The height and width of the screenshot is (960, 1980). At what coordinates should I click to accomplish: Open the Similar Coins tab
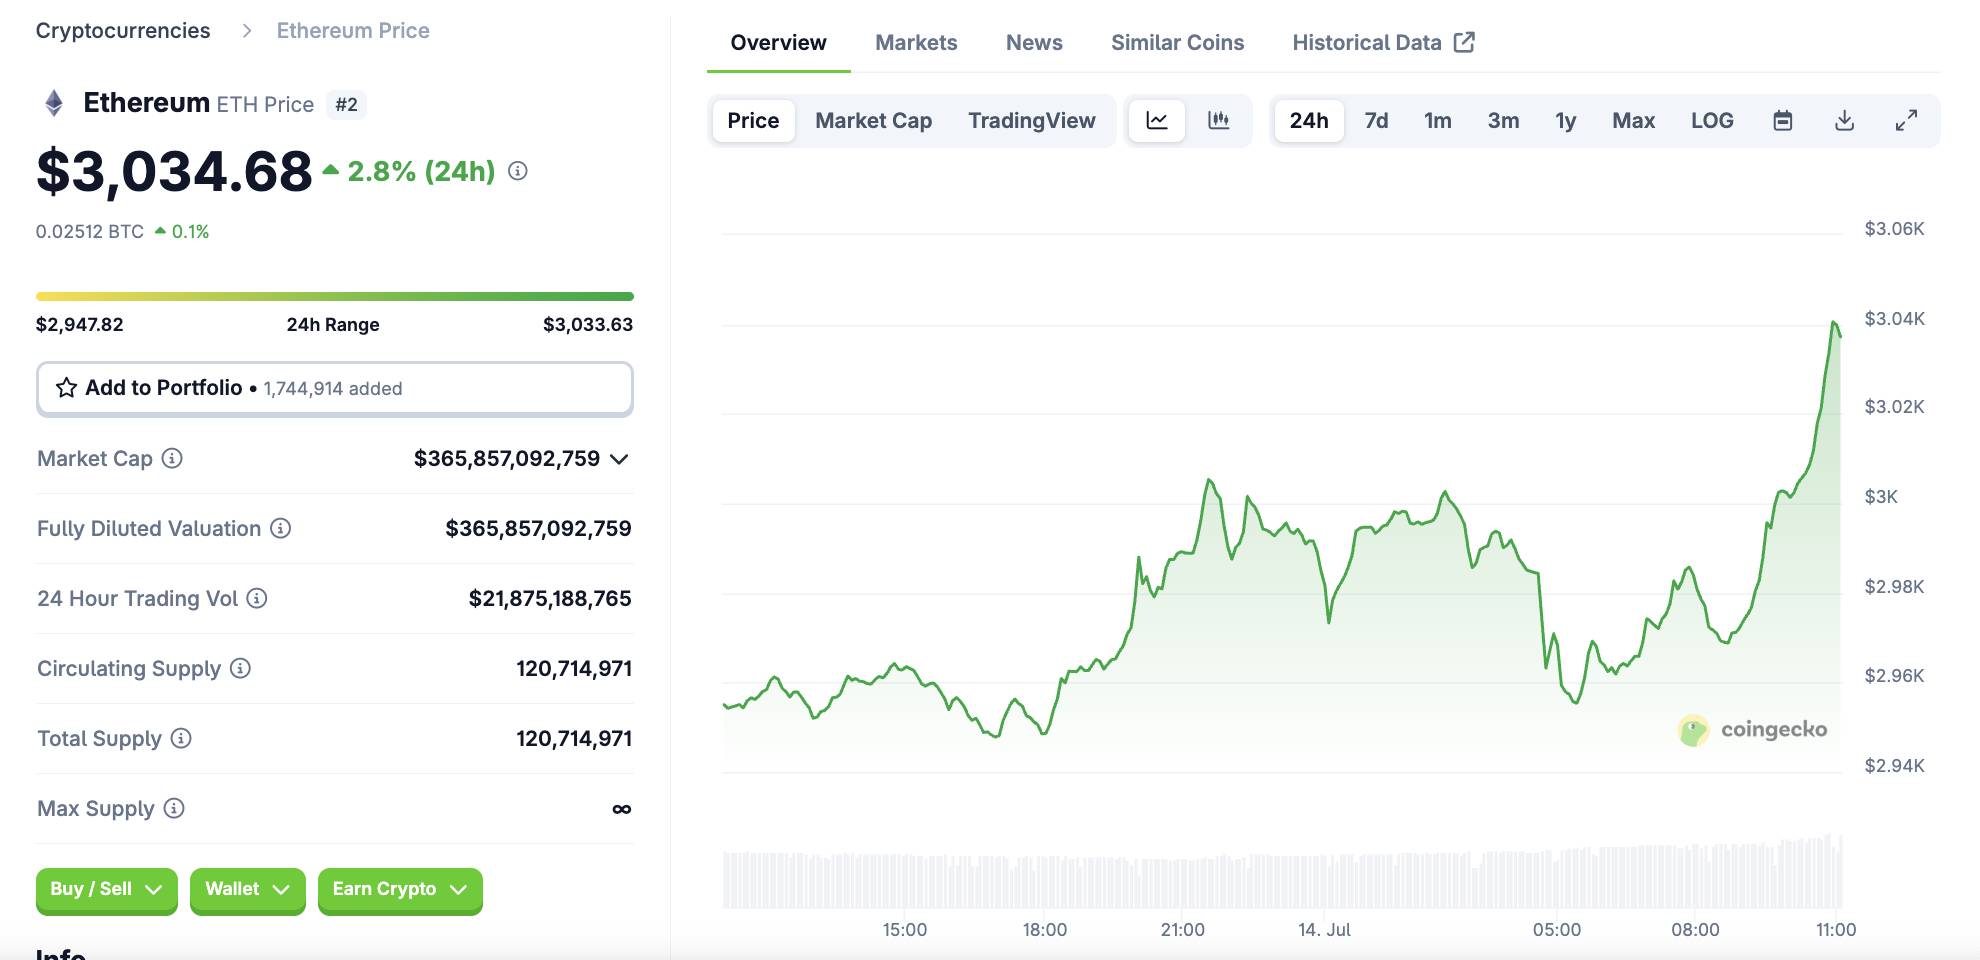coord(1177,43)
